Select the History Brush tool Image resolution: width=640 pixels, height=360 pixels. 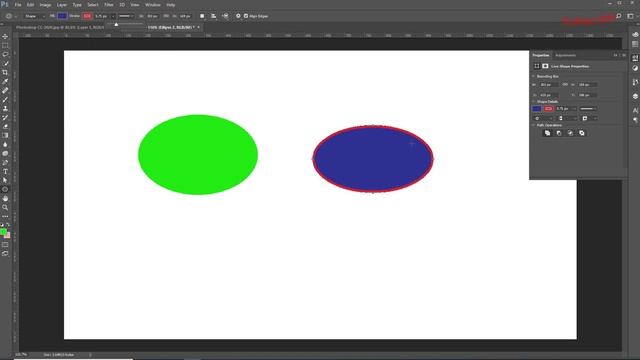point(5,117)
